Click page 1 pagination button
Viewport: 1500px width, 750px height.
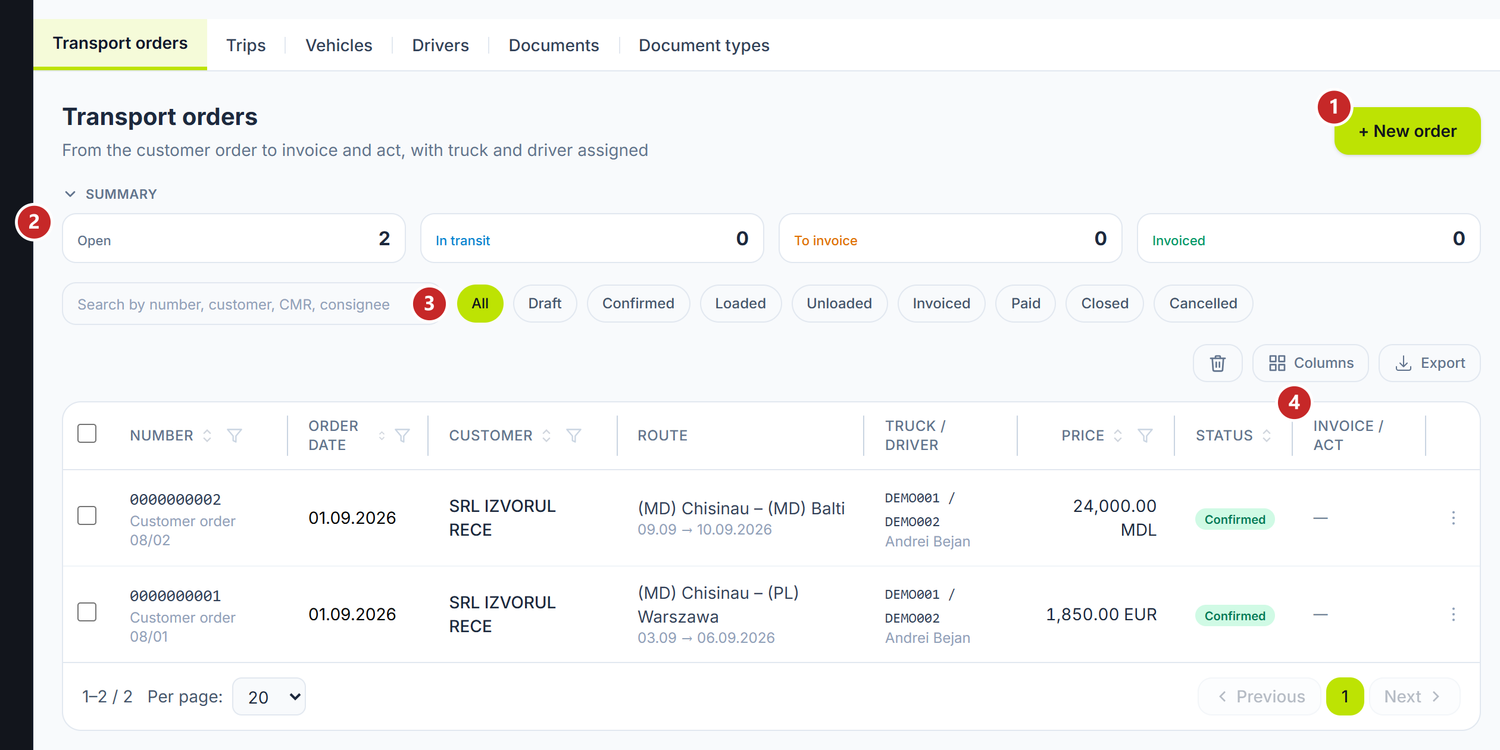pos(1345,697)
